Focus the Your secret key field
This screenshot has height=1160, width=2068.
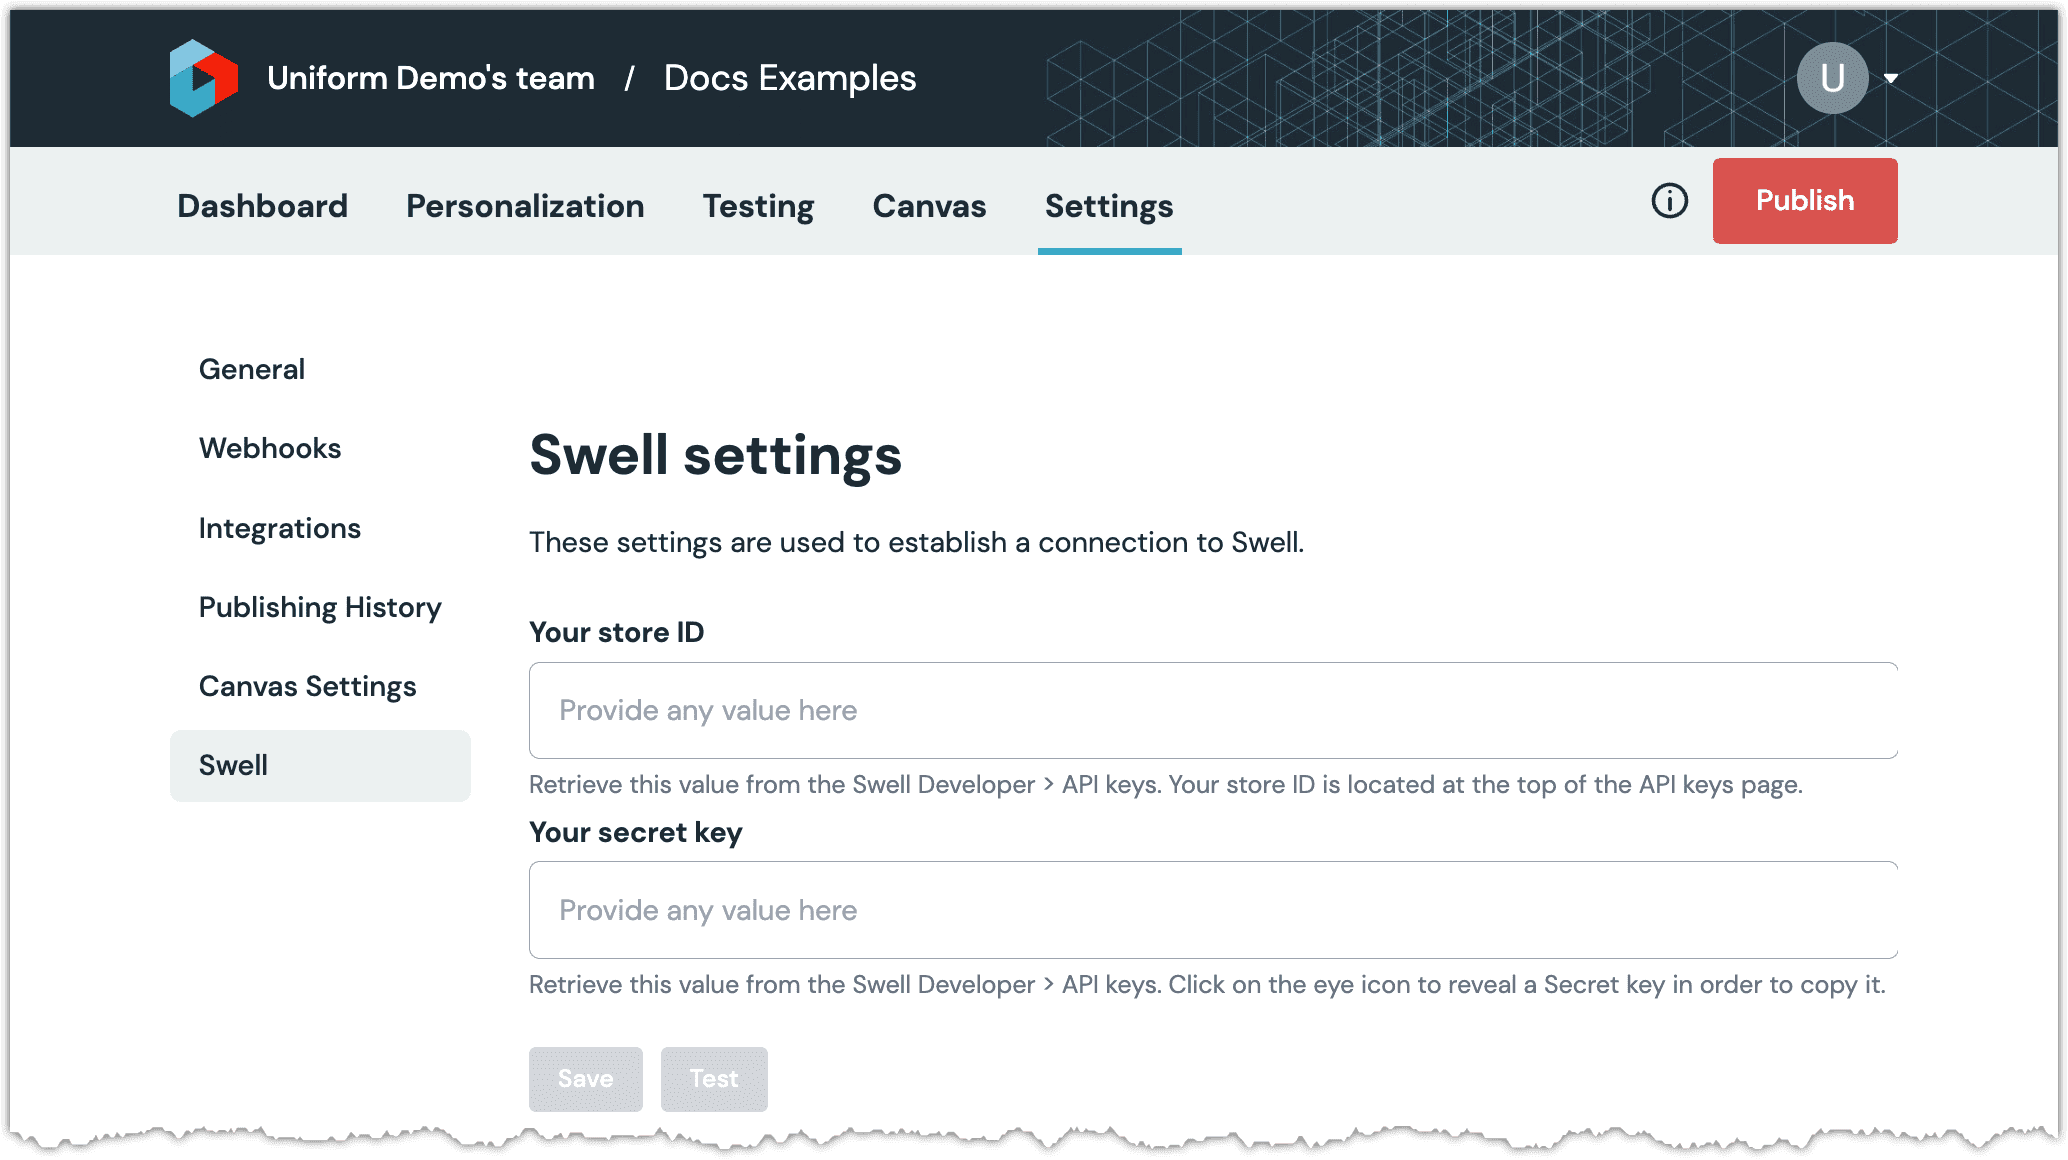click(1213, 910)
